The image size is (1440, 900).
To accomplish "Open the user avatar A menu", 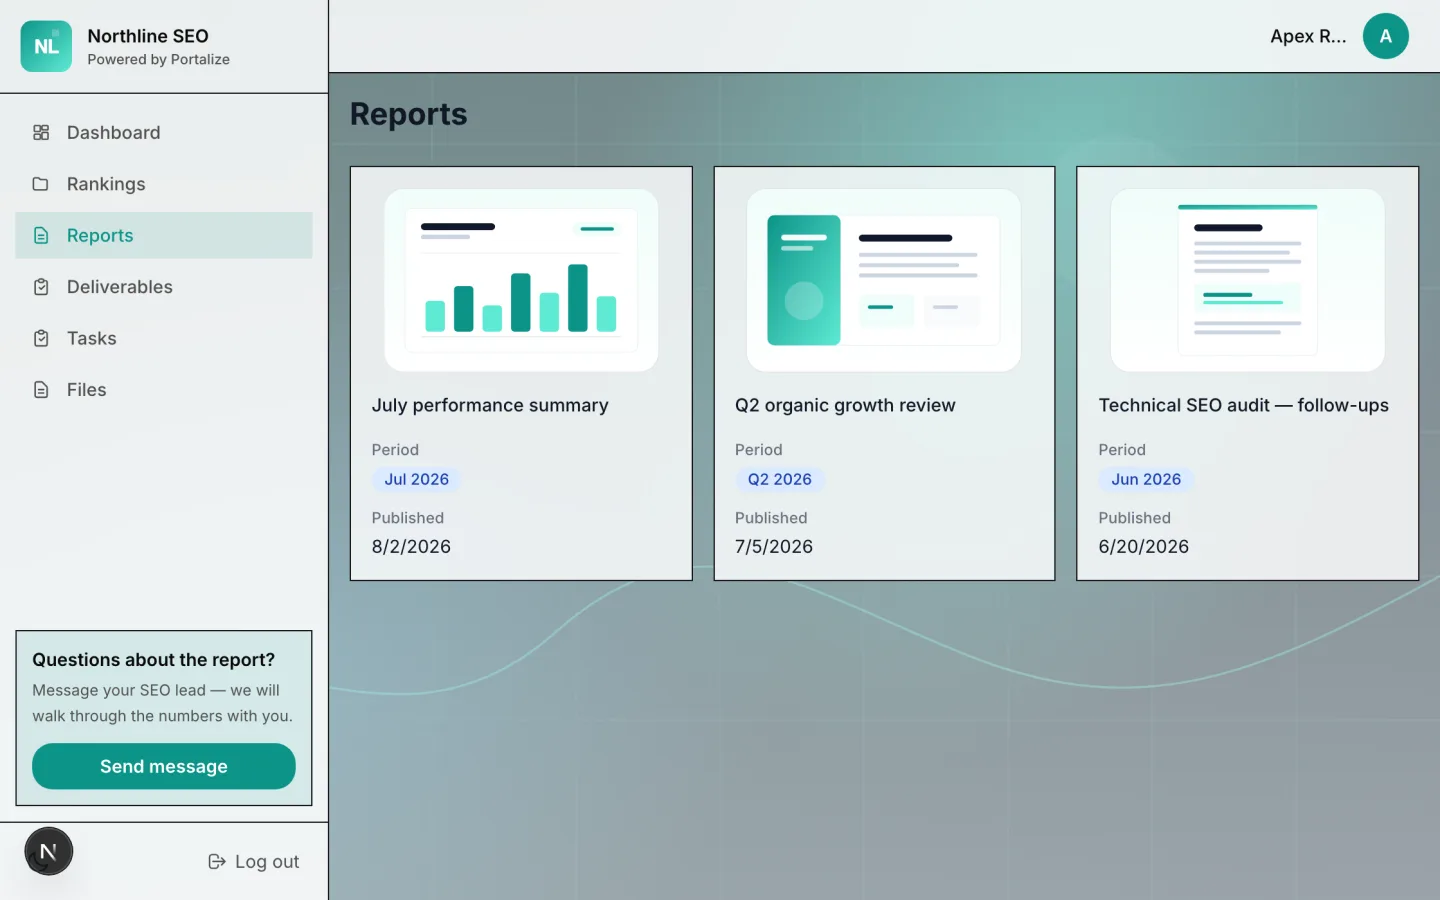I will coord(1385,36).
